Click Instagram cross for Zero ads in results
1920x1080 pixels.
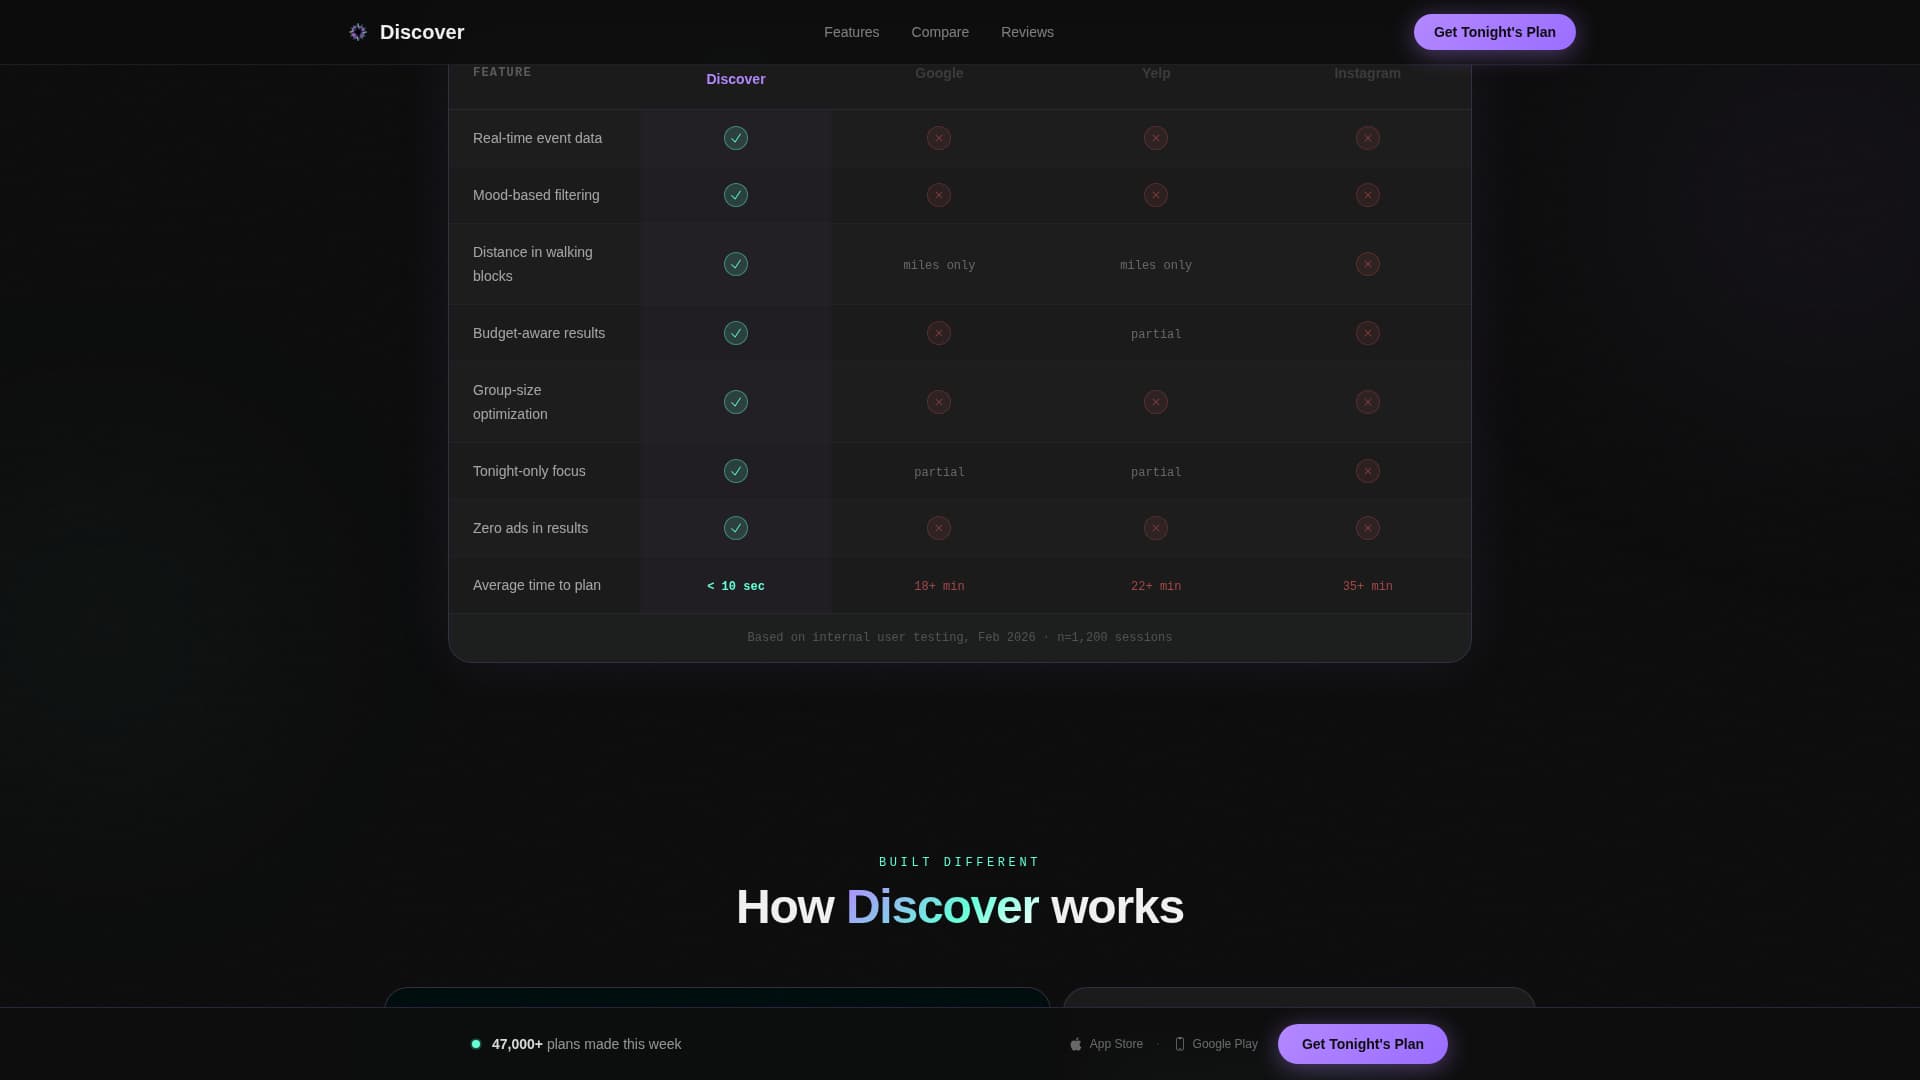tap(1368, 528)
